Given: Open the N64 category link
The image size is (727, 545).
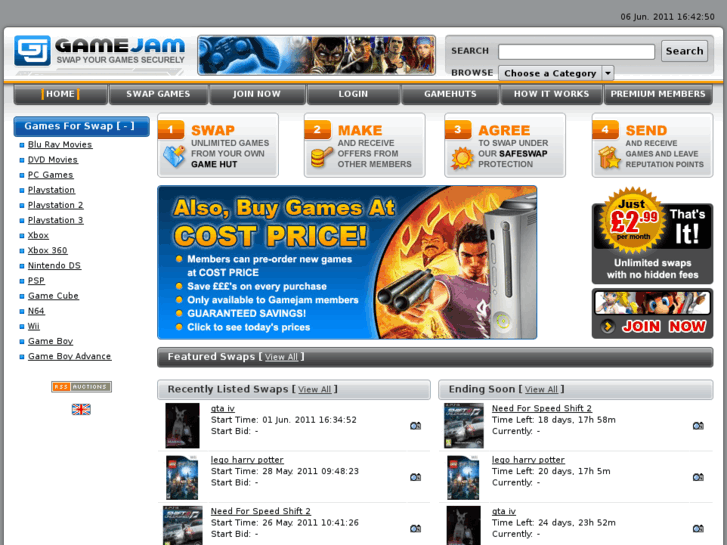Looking at the screenshot, I should coord(36,311).
